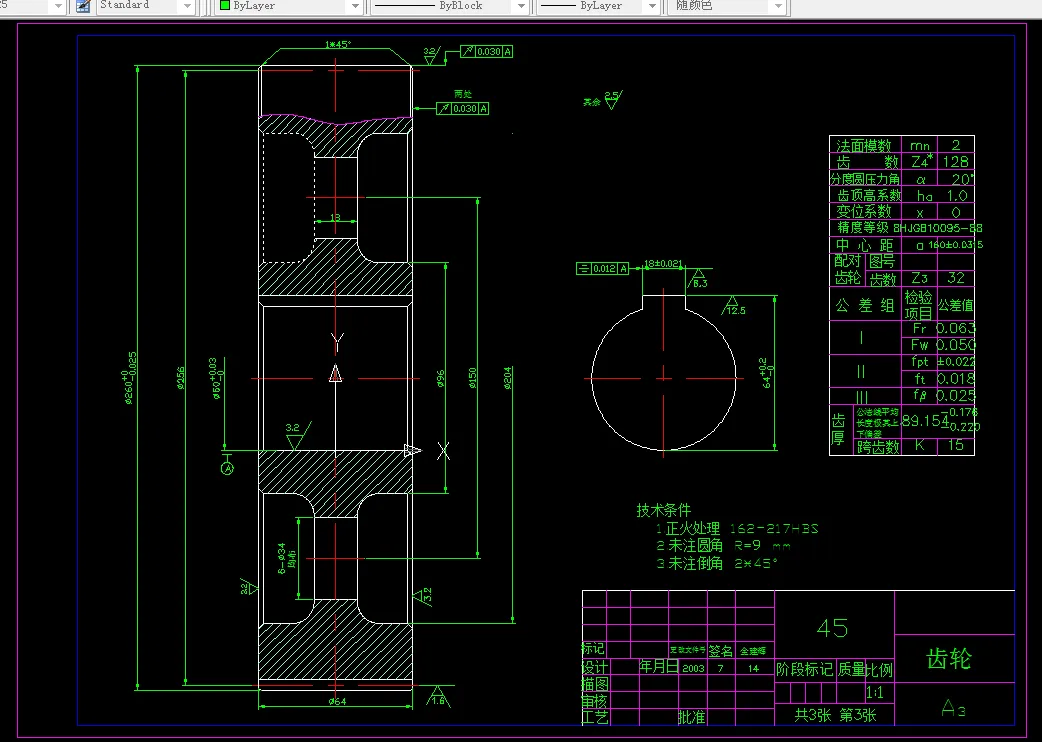Click the UCS Y axis label
Screen dimensions: 1042x742
(337, 343)
